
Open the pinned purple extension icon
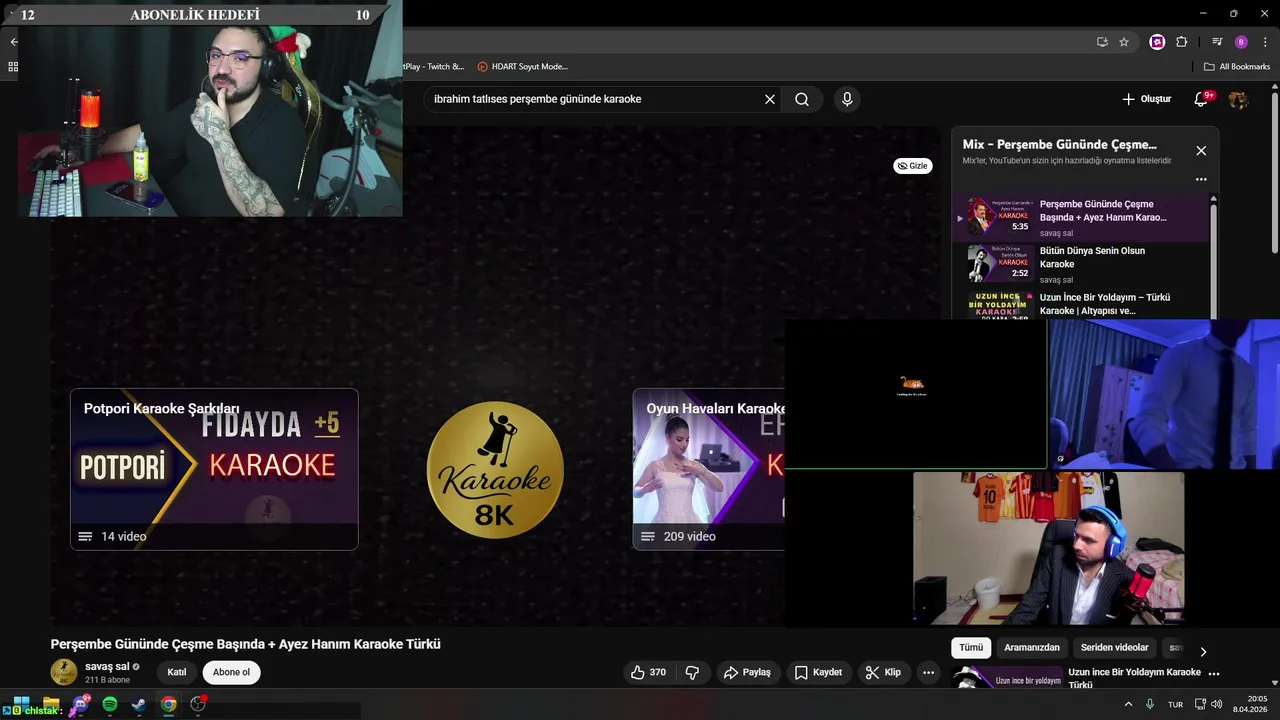tap(1157, 42)
